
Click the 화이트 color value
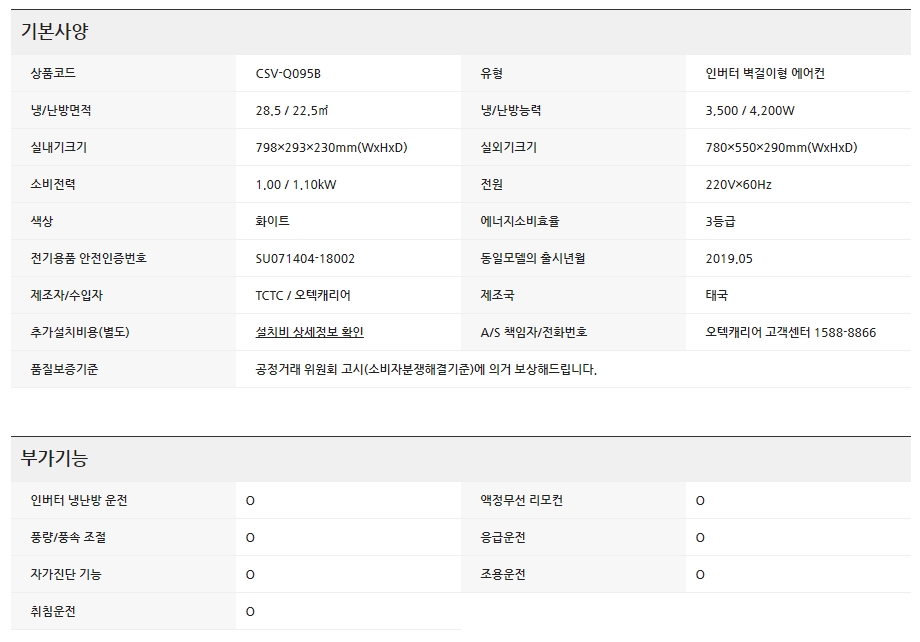tap(272, 221)
